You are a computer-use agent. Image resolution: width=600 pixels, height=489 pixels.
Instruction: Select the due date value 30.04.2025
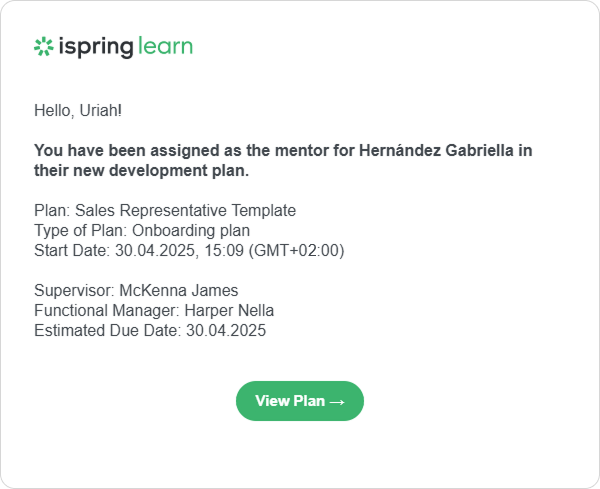coord(226,331)
